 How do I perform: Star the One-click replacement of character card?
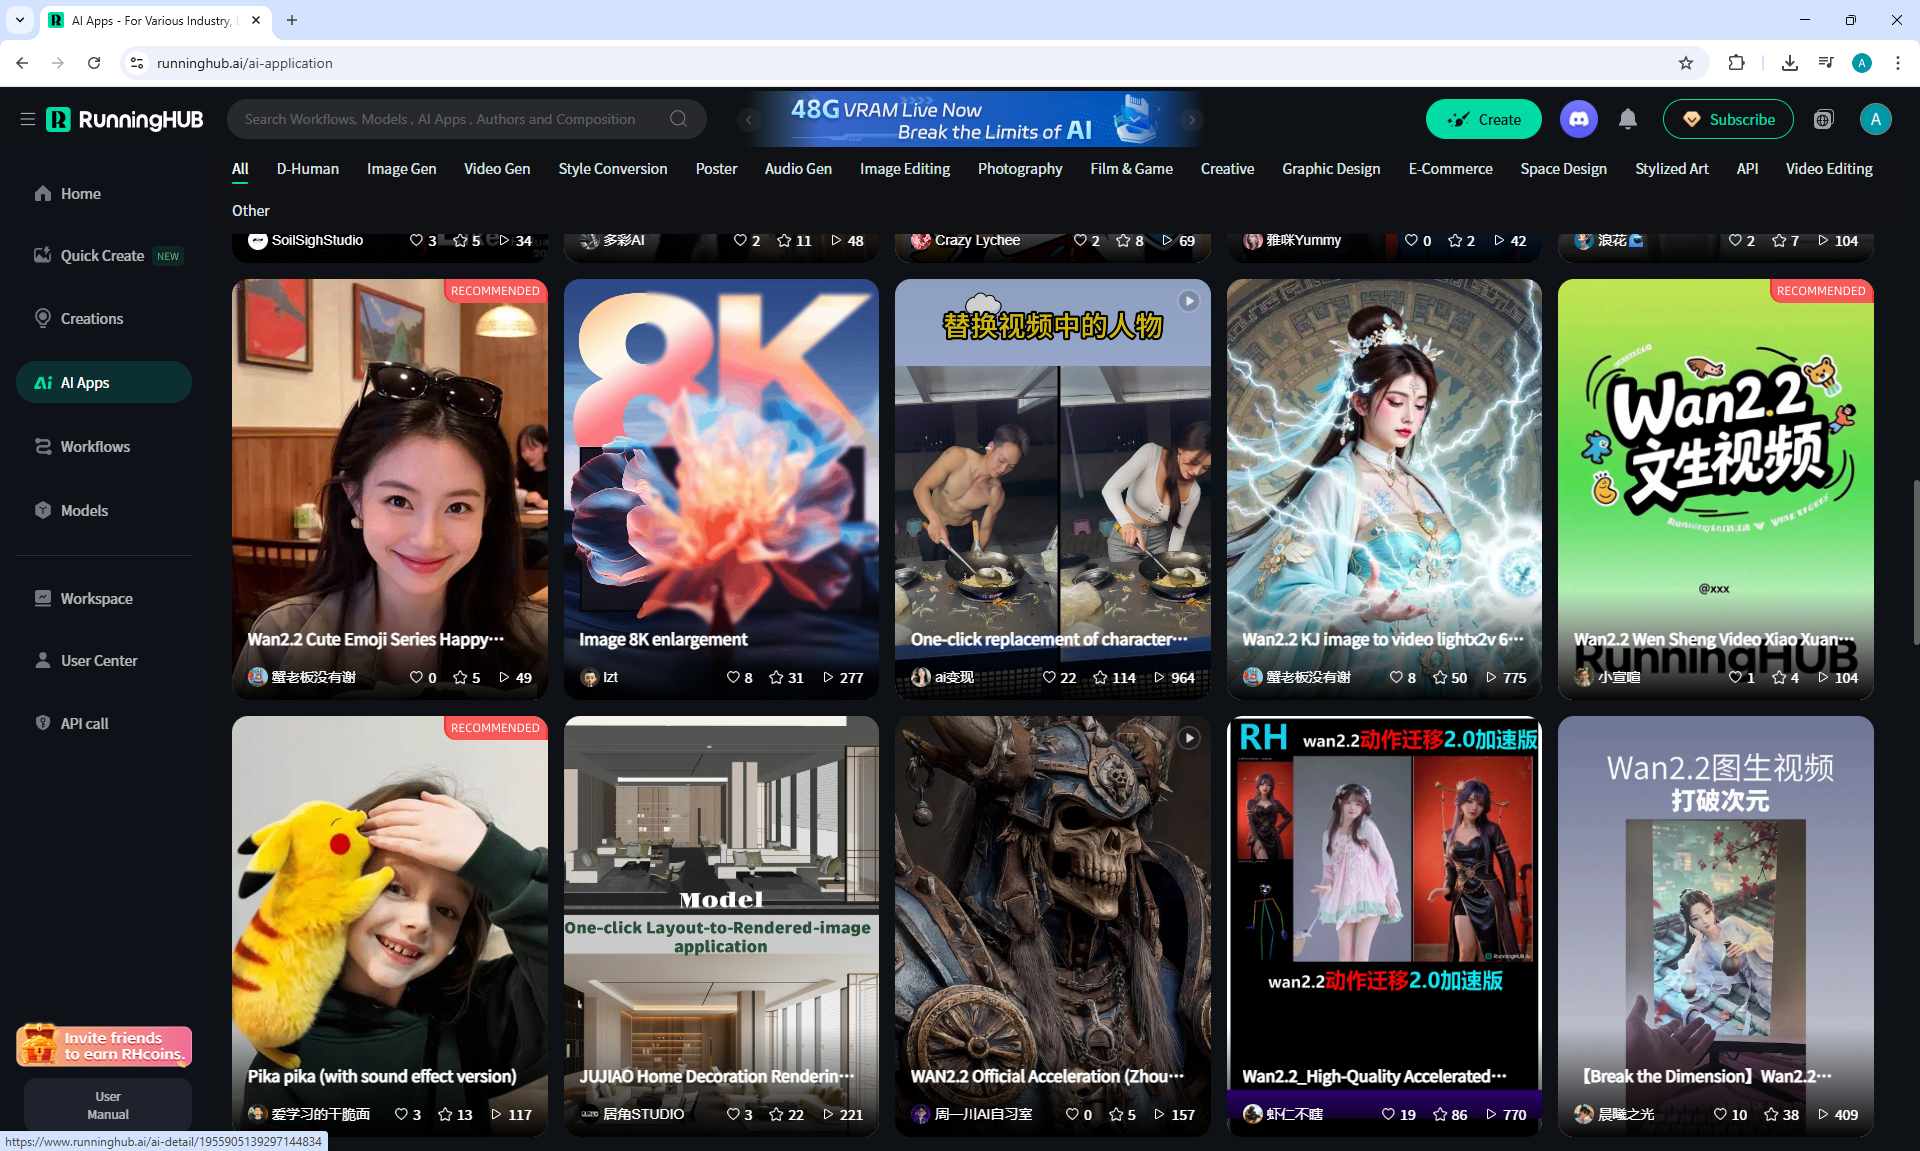pyautogui.click(x=1100, y=677)
